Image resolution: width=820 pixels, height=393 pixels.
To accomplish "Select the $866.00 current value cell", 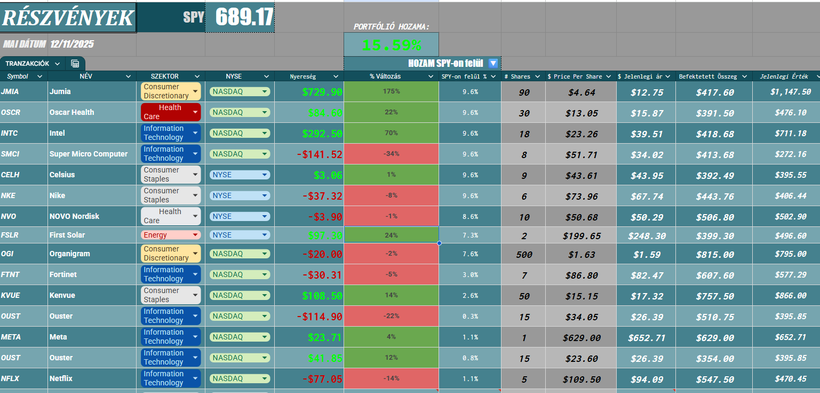I will tap(787, 295).
